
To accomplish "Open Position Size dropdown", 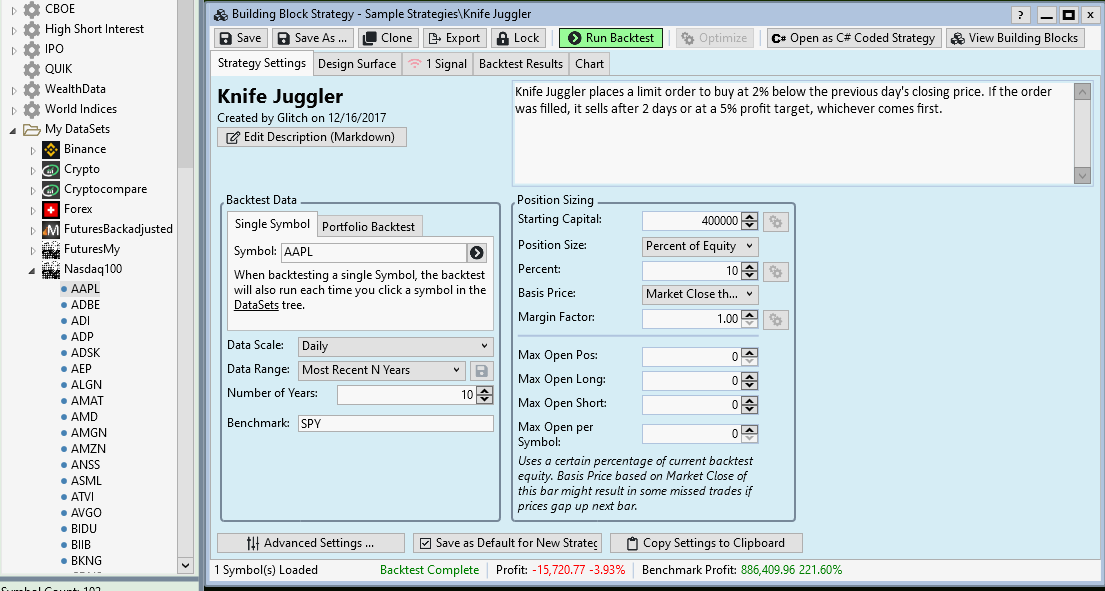I will click(700, 246).
